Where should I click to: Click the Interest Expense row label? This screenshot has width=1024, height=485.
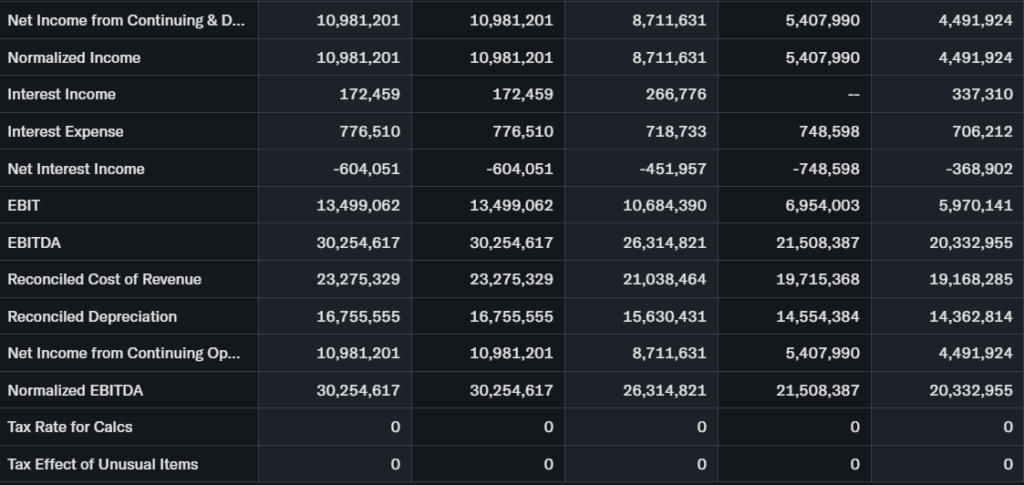pos(65,132)
